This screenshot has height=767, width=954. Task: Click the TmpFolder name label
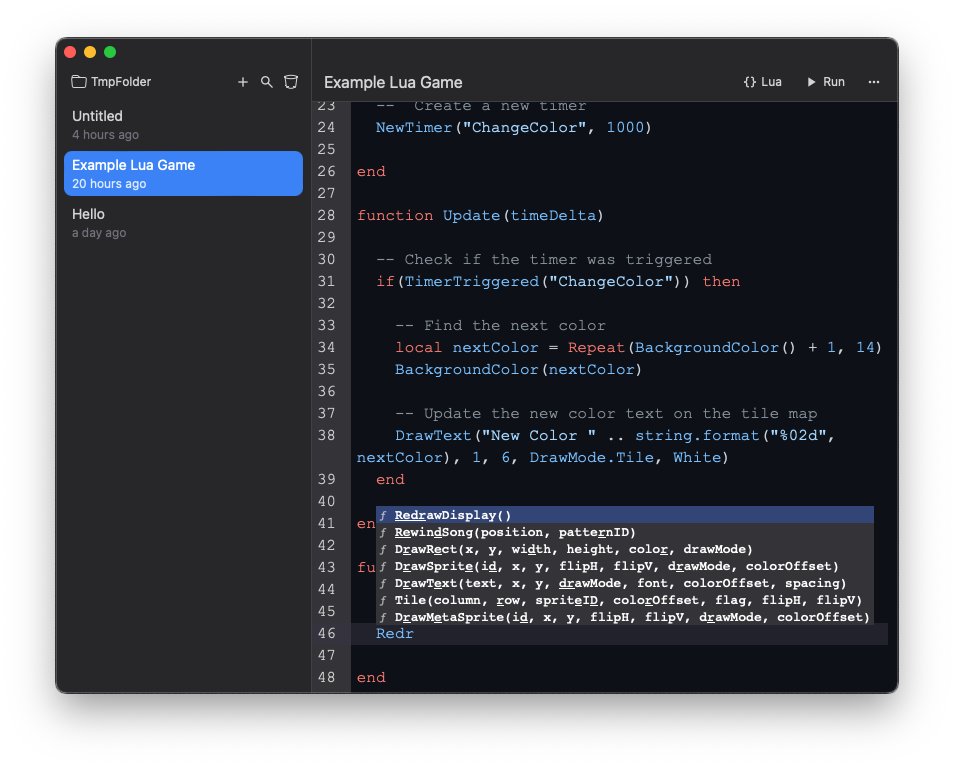121,82
